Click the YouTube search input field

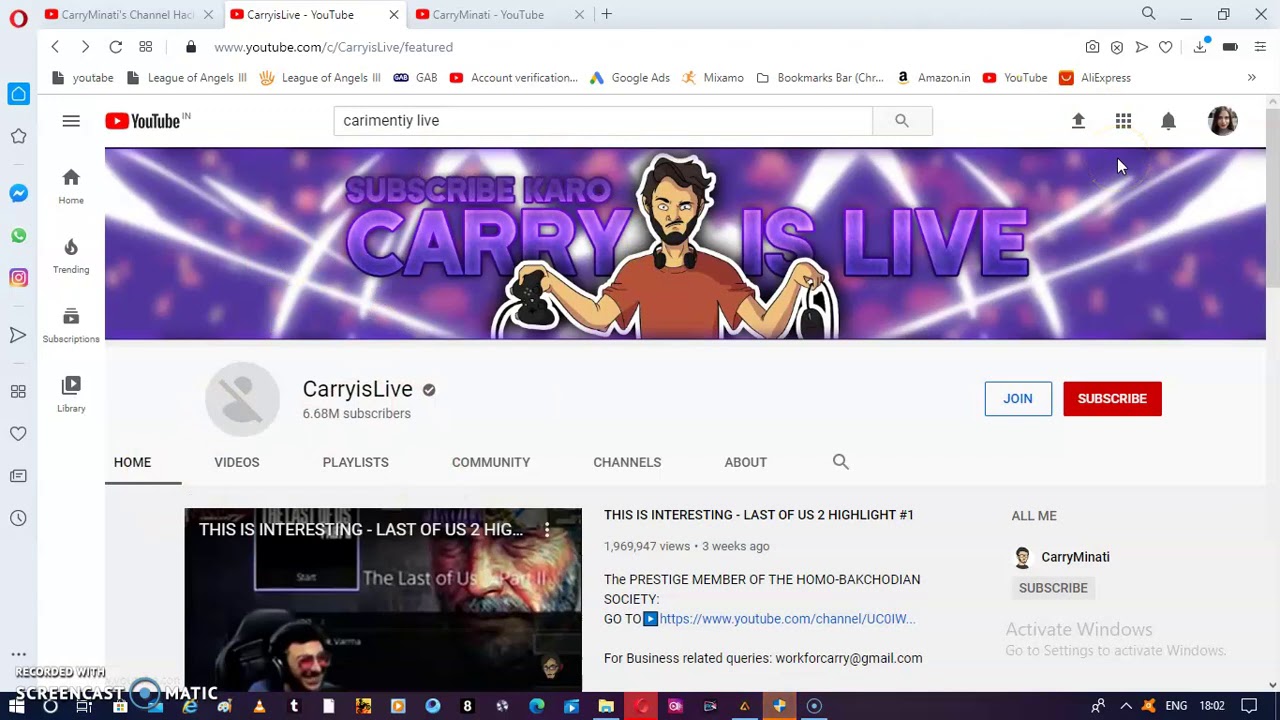tap(603, 121)
